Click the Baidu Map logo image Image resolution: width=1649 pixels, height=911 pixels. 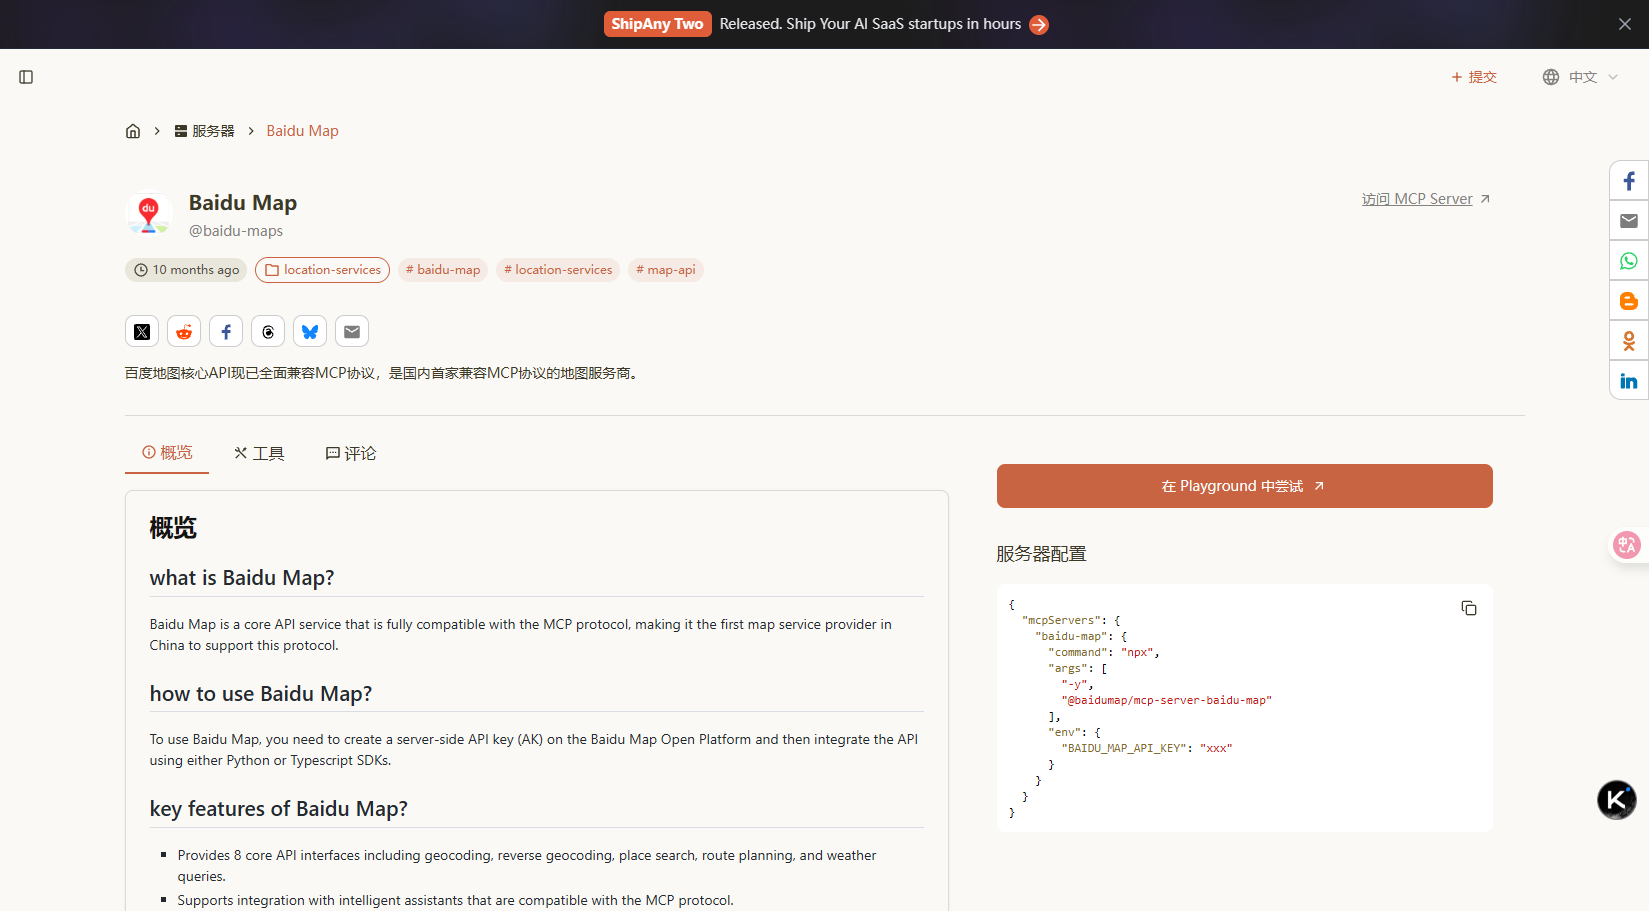pos(149,215)
